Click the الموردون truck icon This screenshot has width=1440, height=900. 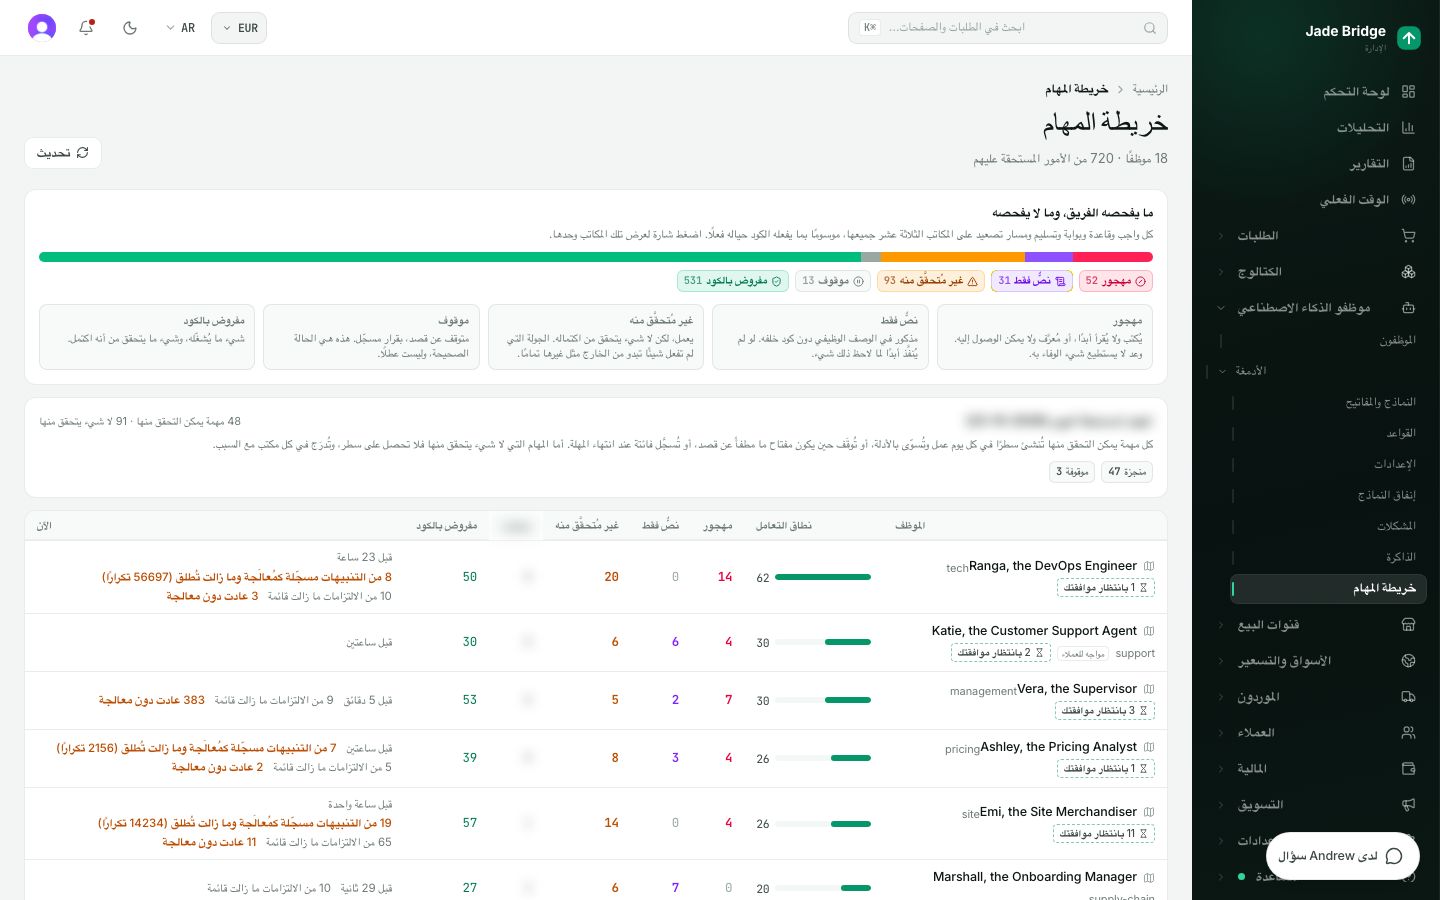(1408, 697)
